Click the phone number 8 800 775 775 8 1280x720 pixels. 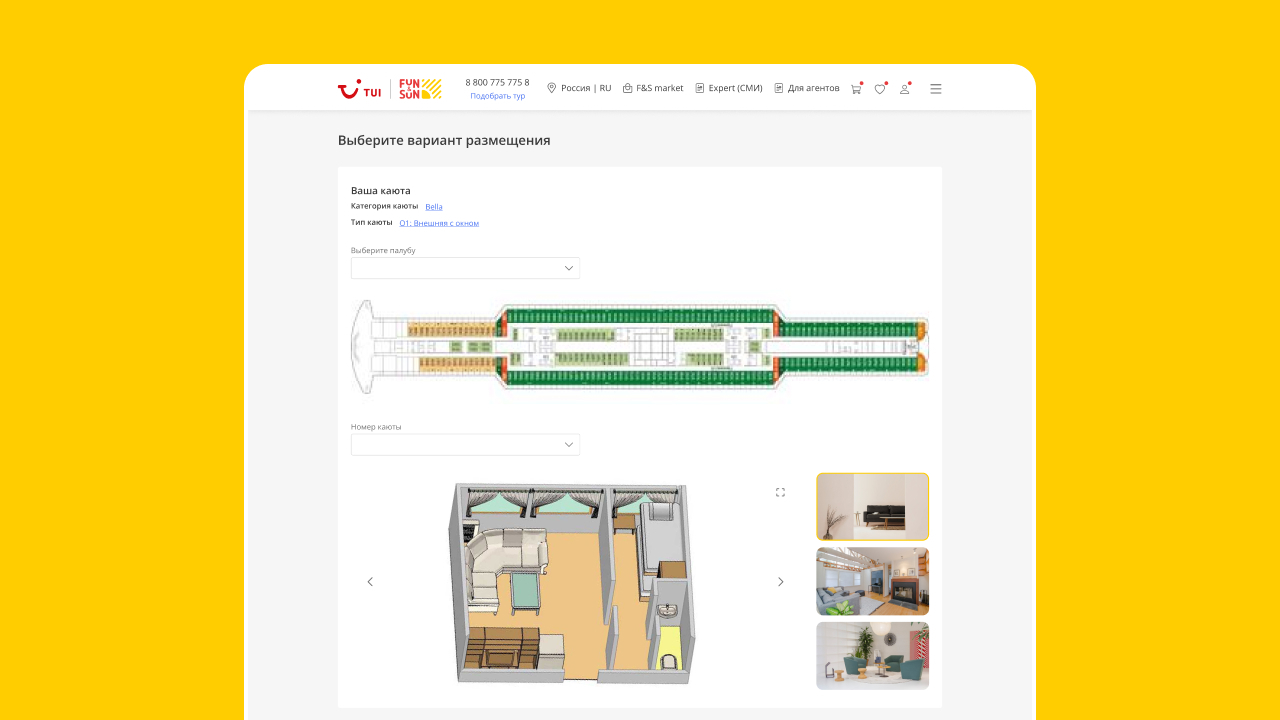click(x=497, y=82)
